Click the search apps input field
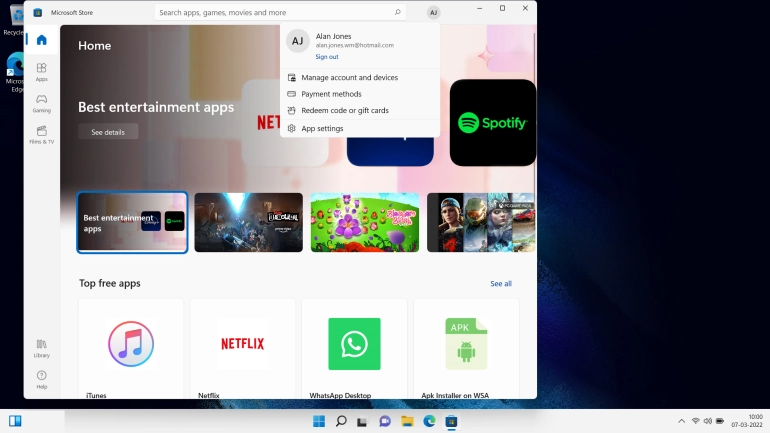The width and height of the screenshot is (770, 433). 280,12
